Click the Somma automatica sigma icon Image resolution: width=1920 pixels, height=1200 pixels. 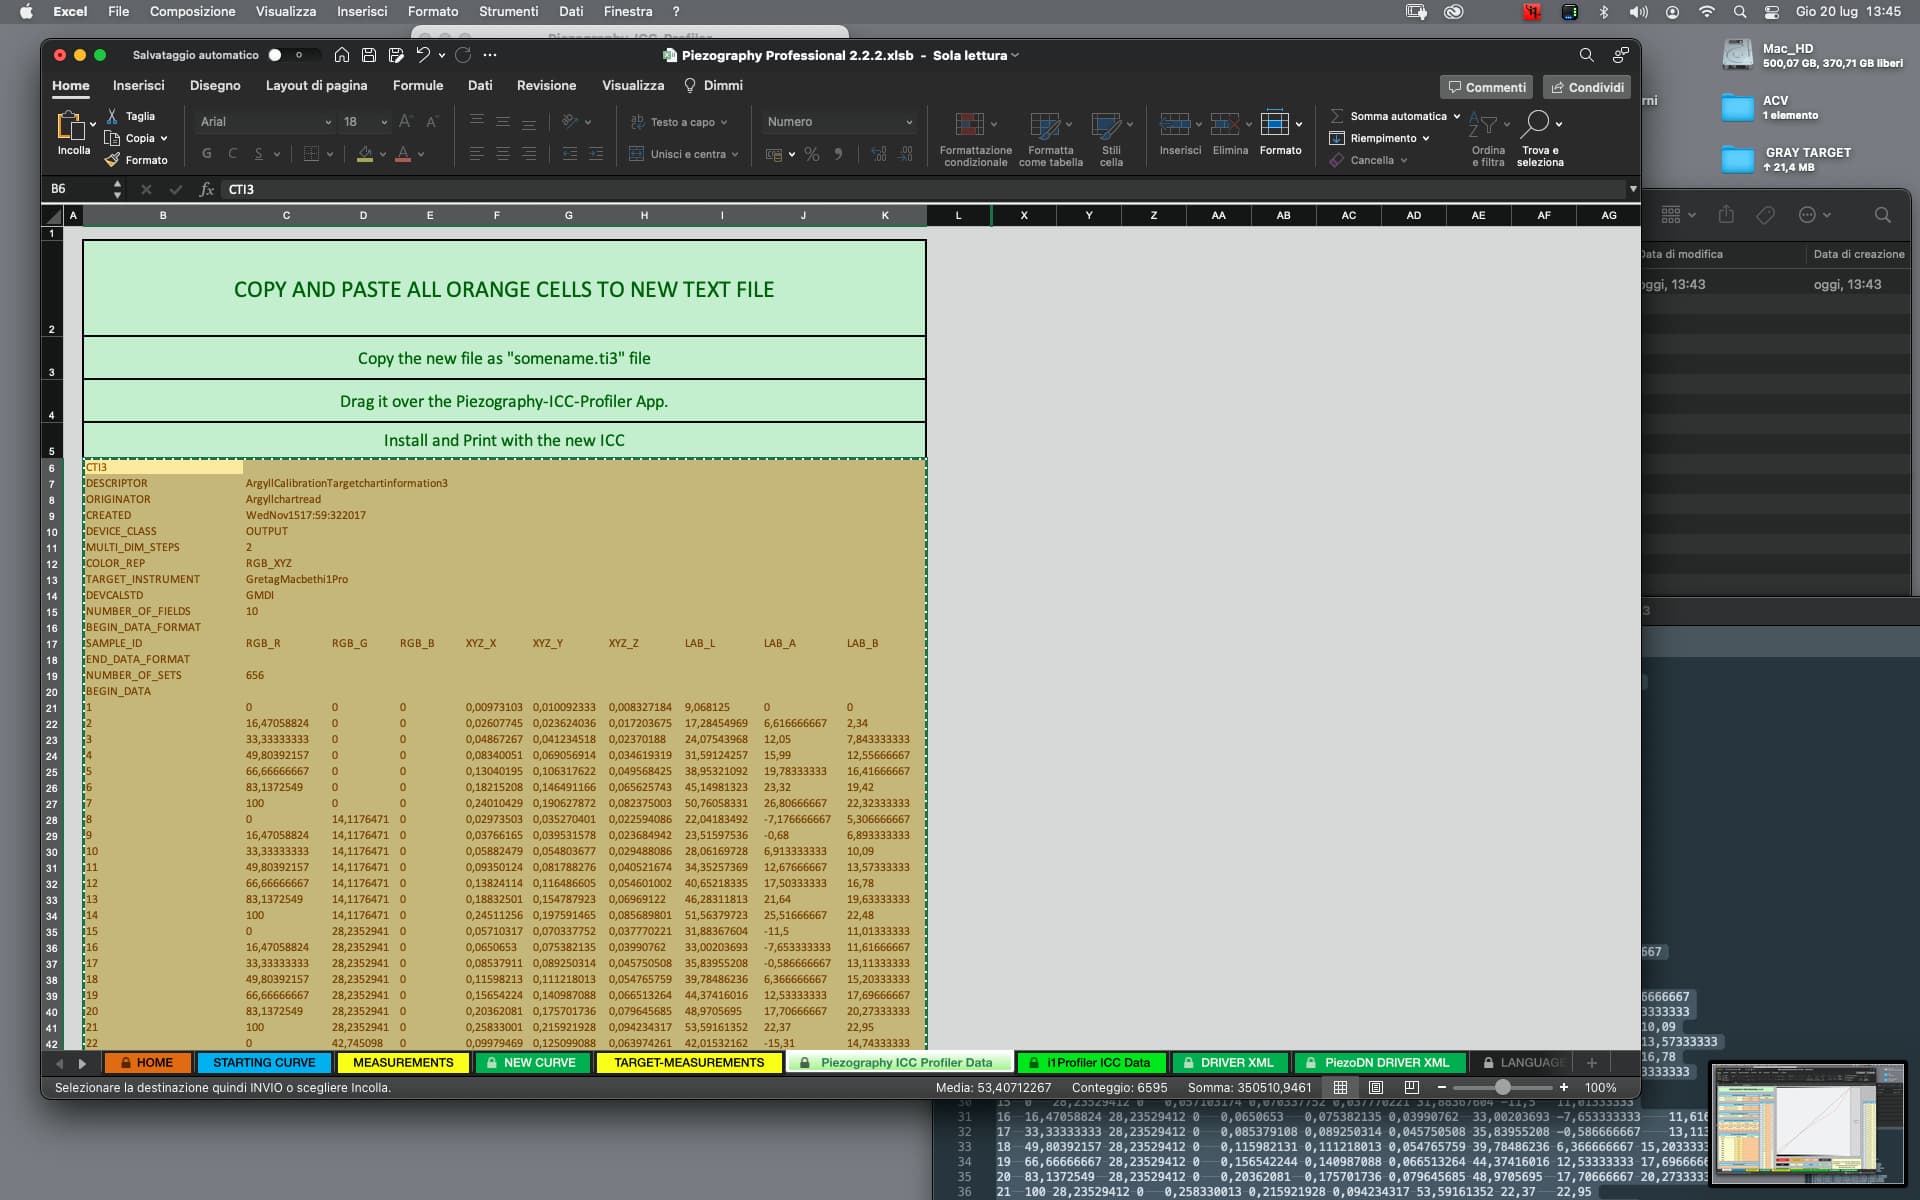tap(1337, 116)
